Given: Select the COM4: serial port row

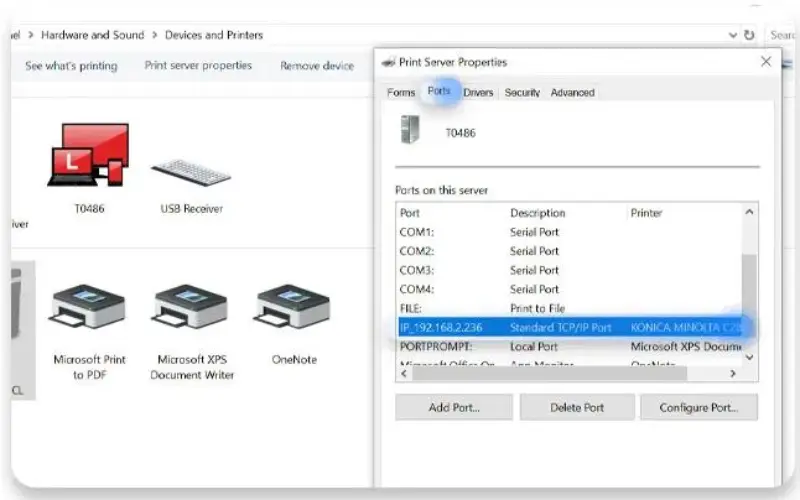Looking at the screenshot, I should click(569, 289).
